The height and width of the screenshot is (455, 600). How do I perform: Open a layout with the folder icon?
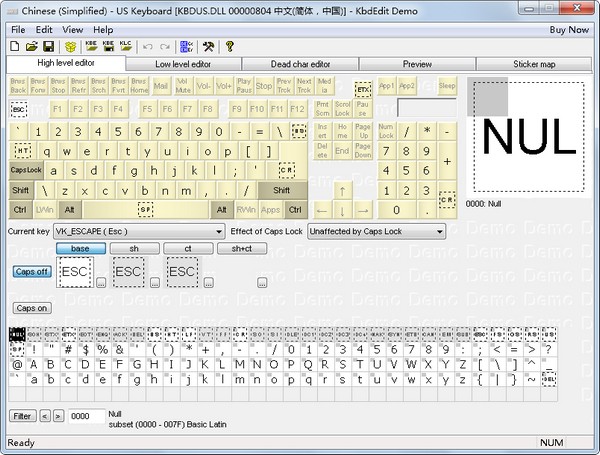pos(32,46)
